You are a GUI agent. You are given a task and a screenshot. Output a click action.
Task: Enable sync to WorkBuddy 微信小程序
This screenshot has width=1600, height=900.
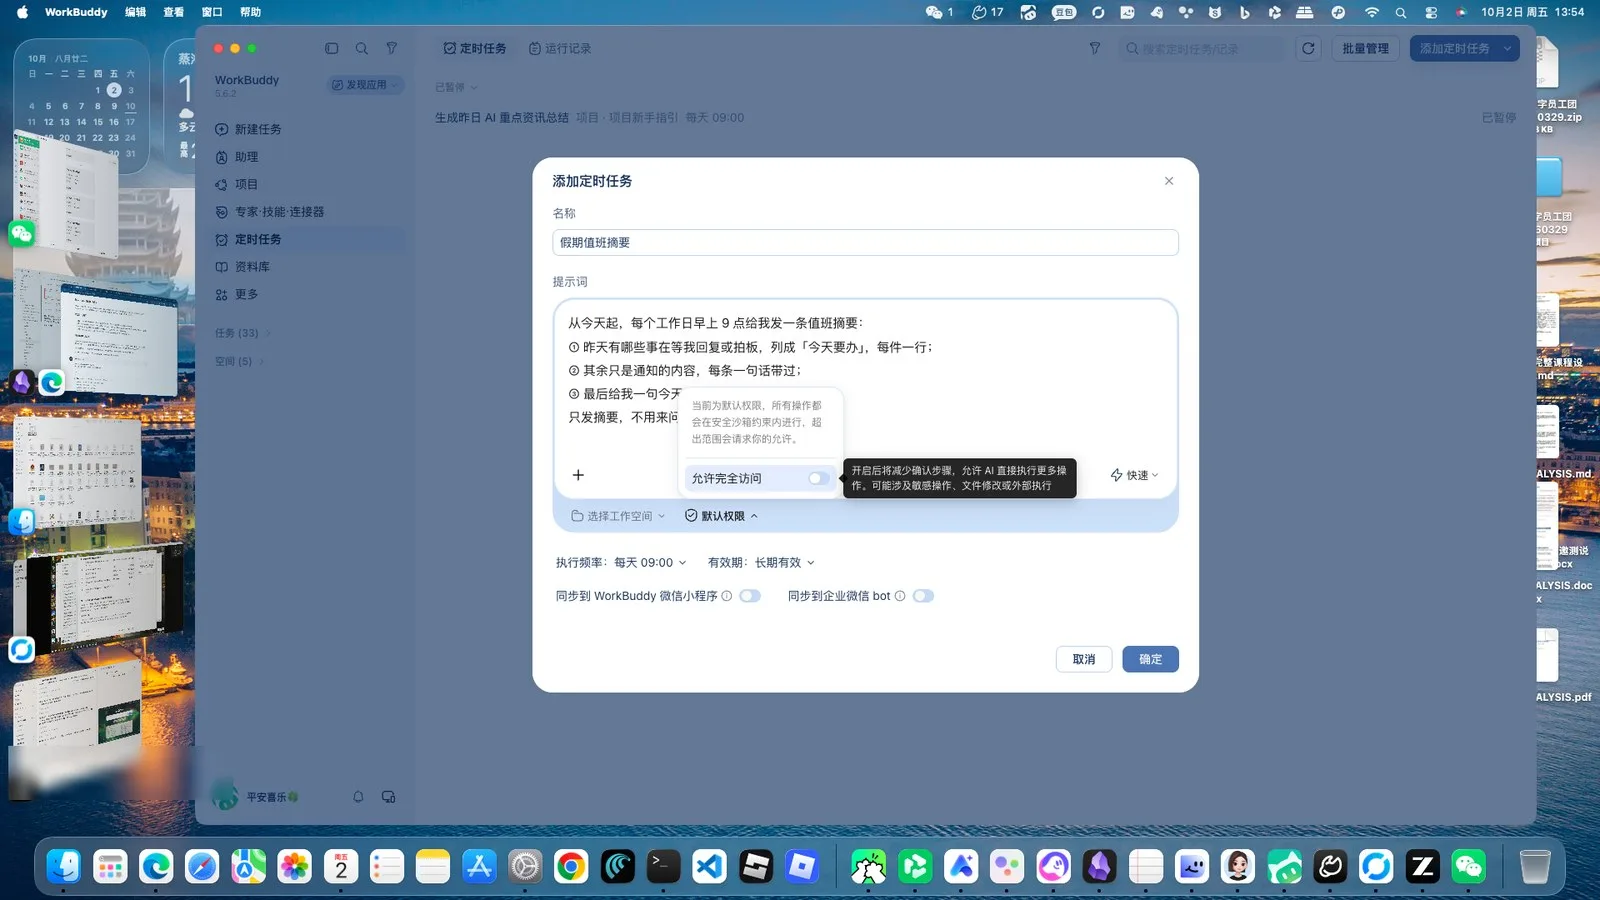click(750, 596)
